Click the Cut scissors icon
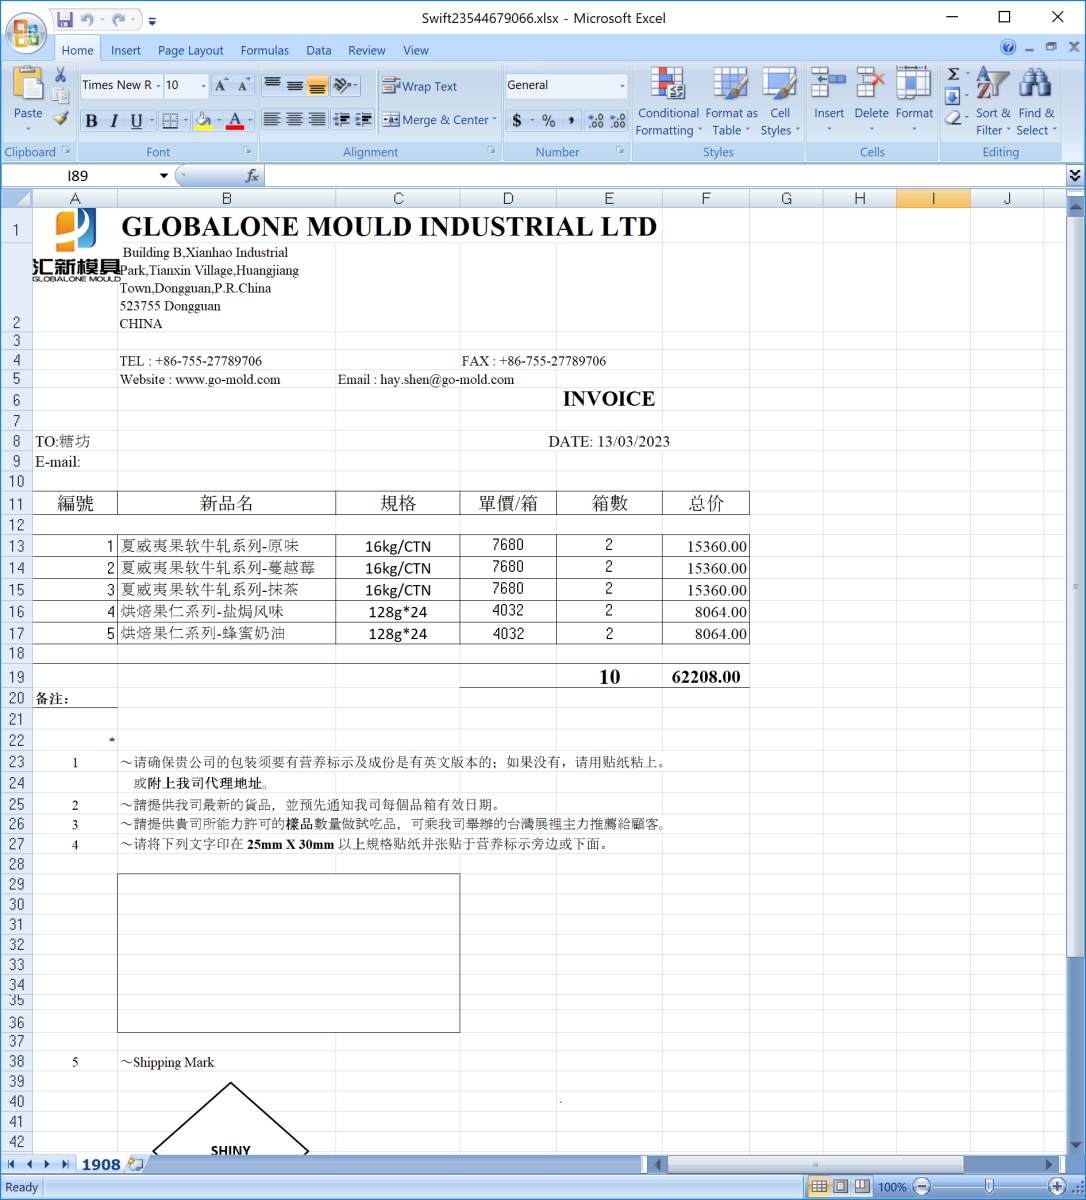The image size is (1086, 1200). (61, 76)
